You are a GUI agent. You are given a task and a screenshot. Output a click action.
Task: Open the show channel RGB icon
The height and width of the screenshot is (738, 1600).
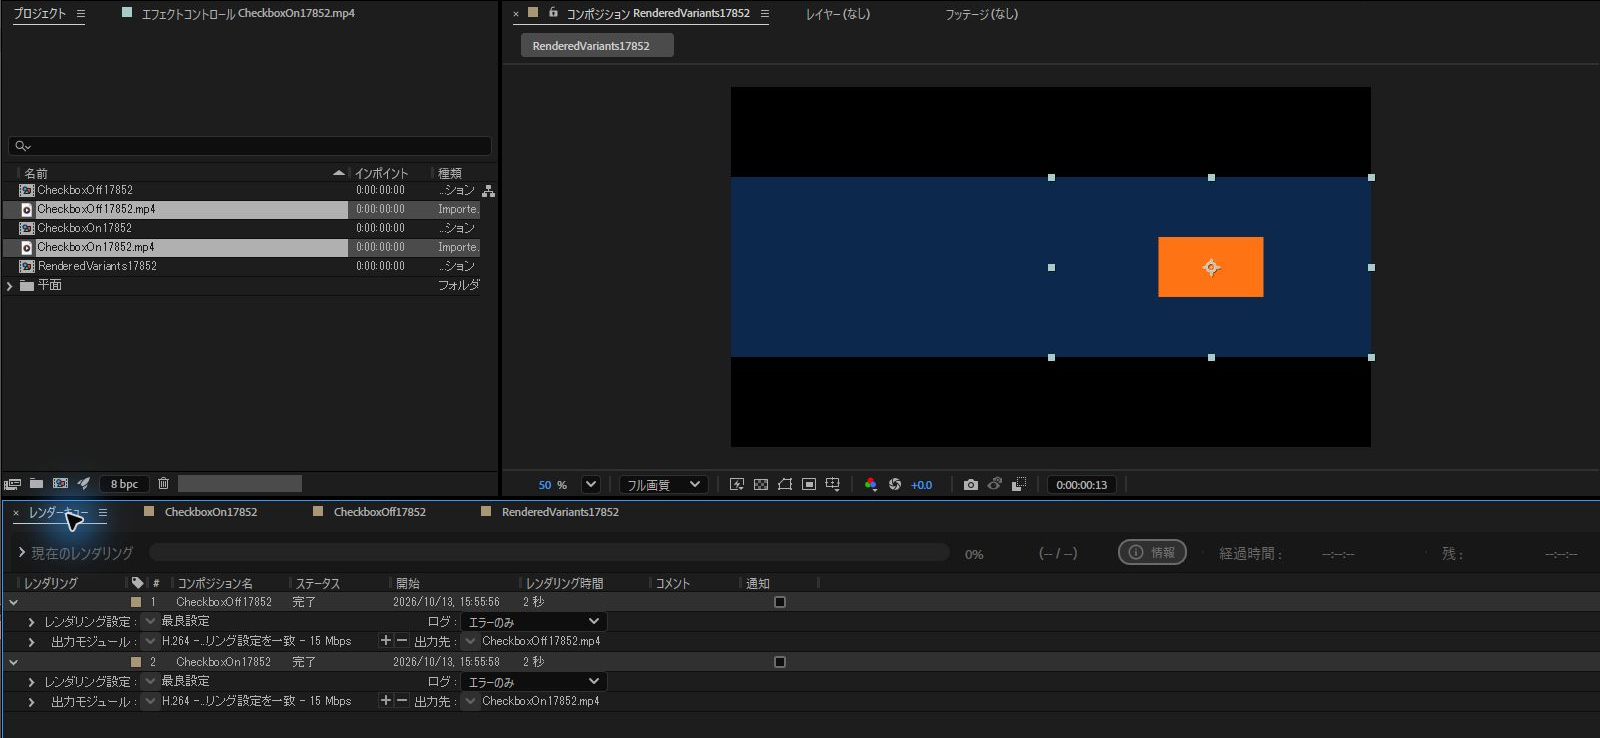pyautogui.click(x=871, y=485)
